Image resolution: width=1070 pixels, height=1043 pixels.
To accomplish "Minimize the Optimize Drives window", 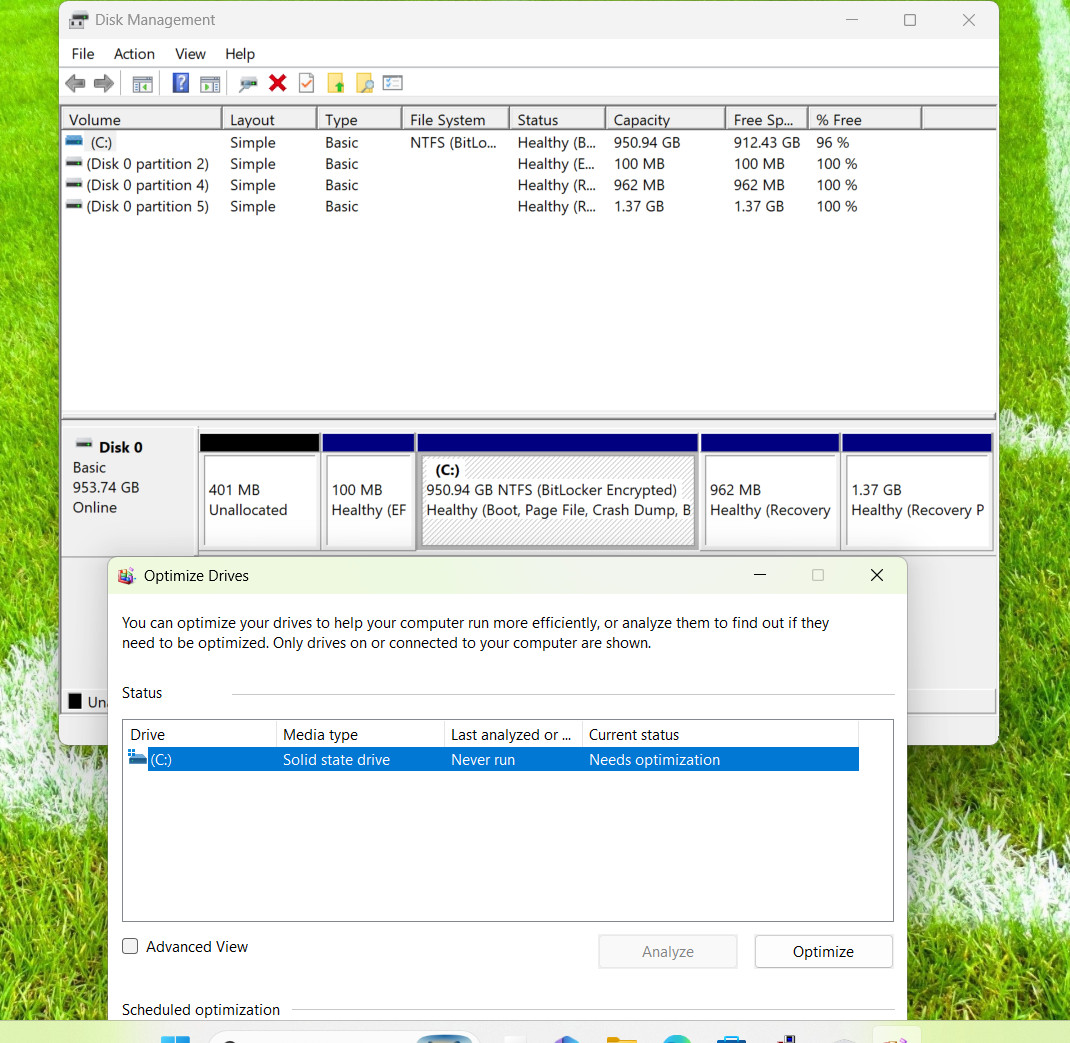I will pyautogui.click(x=760, y=575).
